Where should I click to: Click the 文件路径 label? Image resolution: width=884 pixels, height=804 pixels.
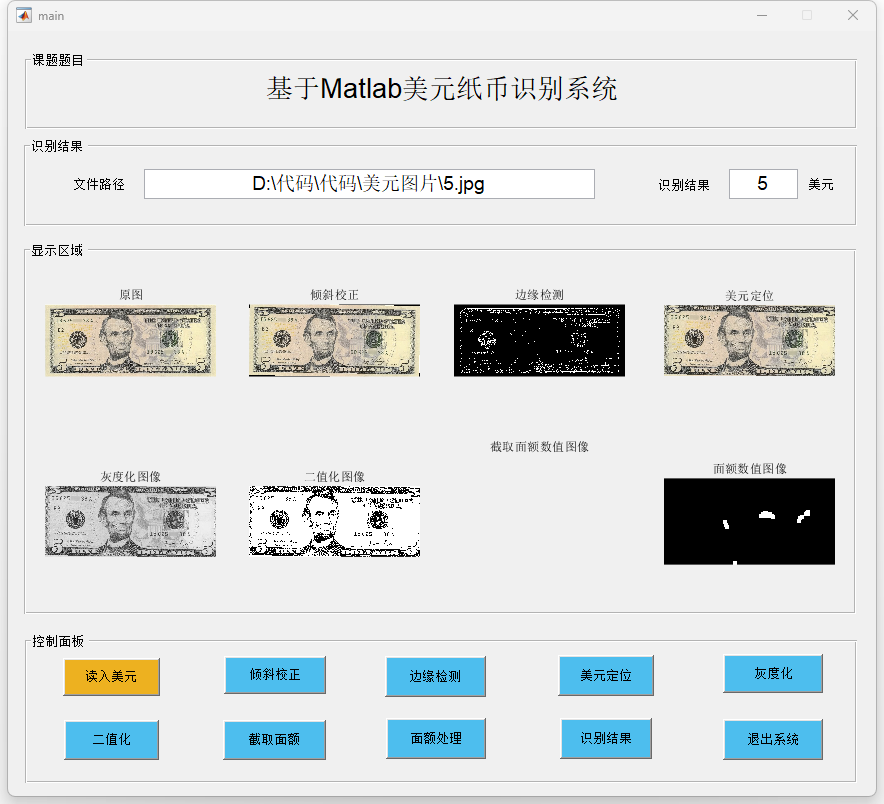(x=99, y=184)
